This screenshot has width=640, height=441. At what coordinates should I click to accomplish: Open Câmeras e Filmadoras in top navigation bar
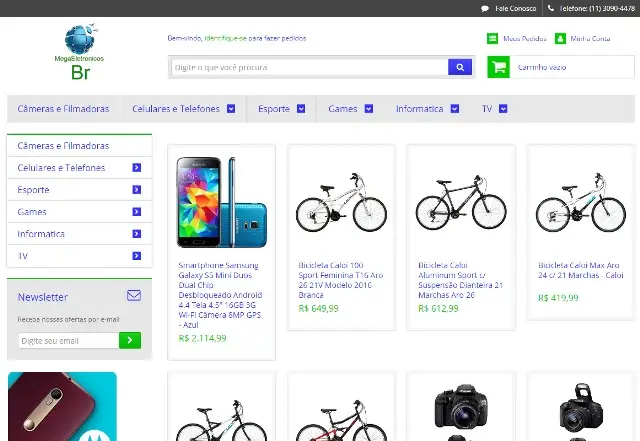[63, 109]
